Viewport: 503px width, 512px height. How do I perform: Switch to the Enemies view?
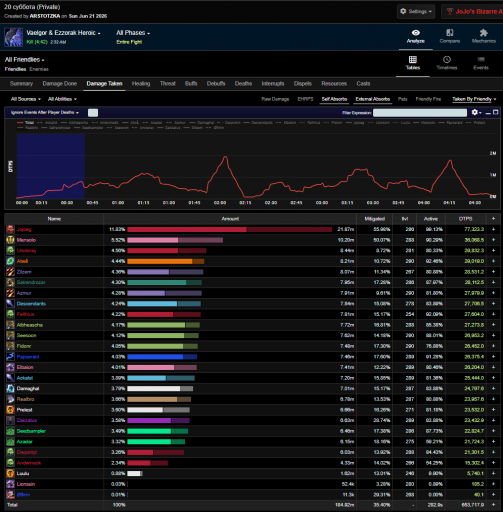pos(39,69)
